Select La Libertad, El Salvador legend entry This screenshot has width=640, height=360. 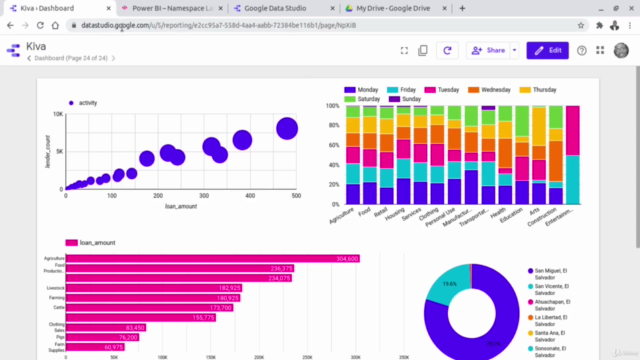click(547, 320)
